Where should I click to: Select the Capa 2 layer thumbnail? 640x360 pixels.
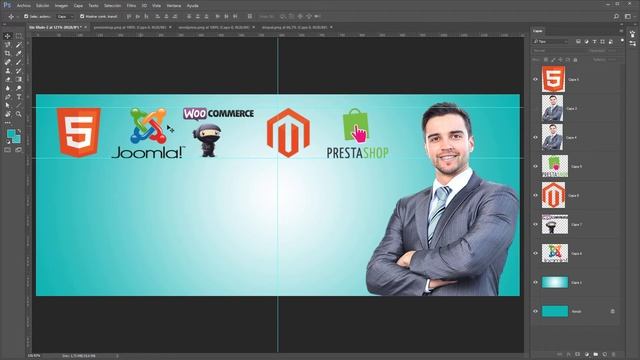552,108
